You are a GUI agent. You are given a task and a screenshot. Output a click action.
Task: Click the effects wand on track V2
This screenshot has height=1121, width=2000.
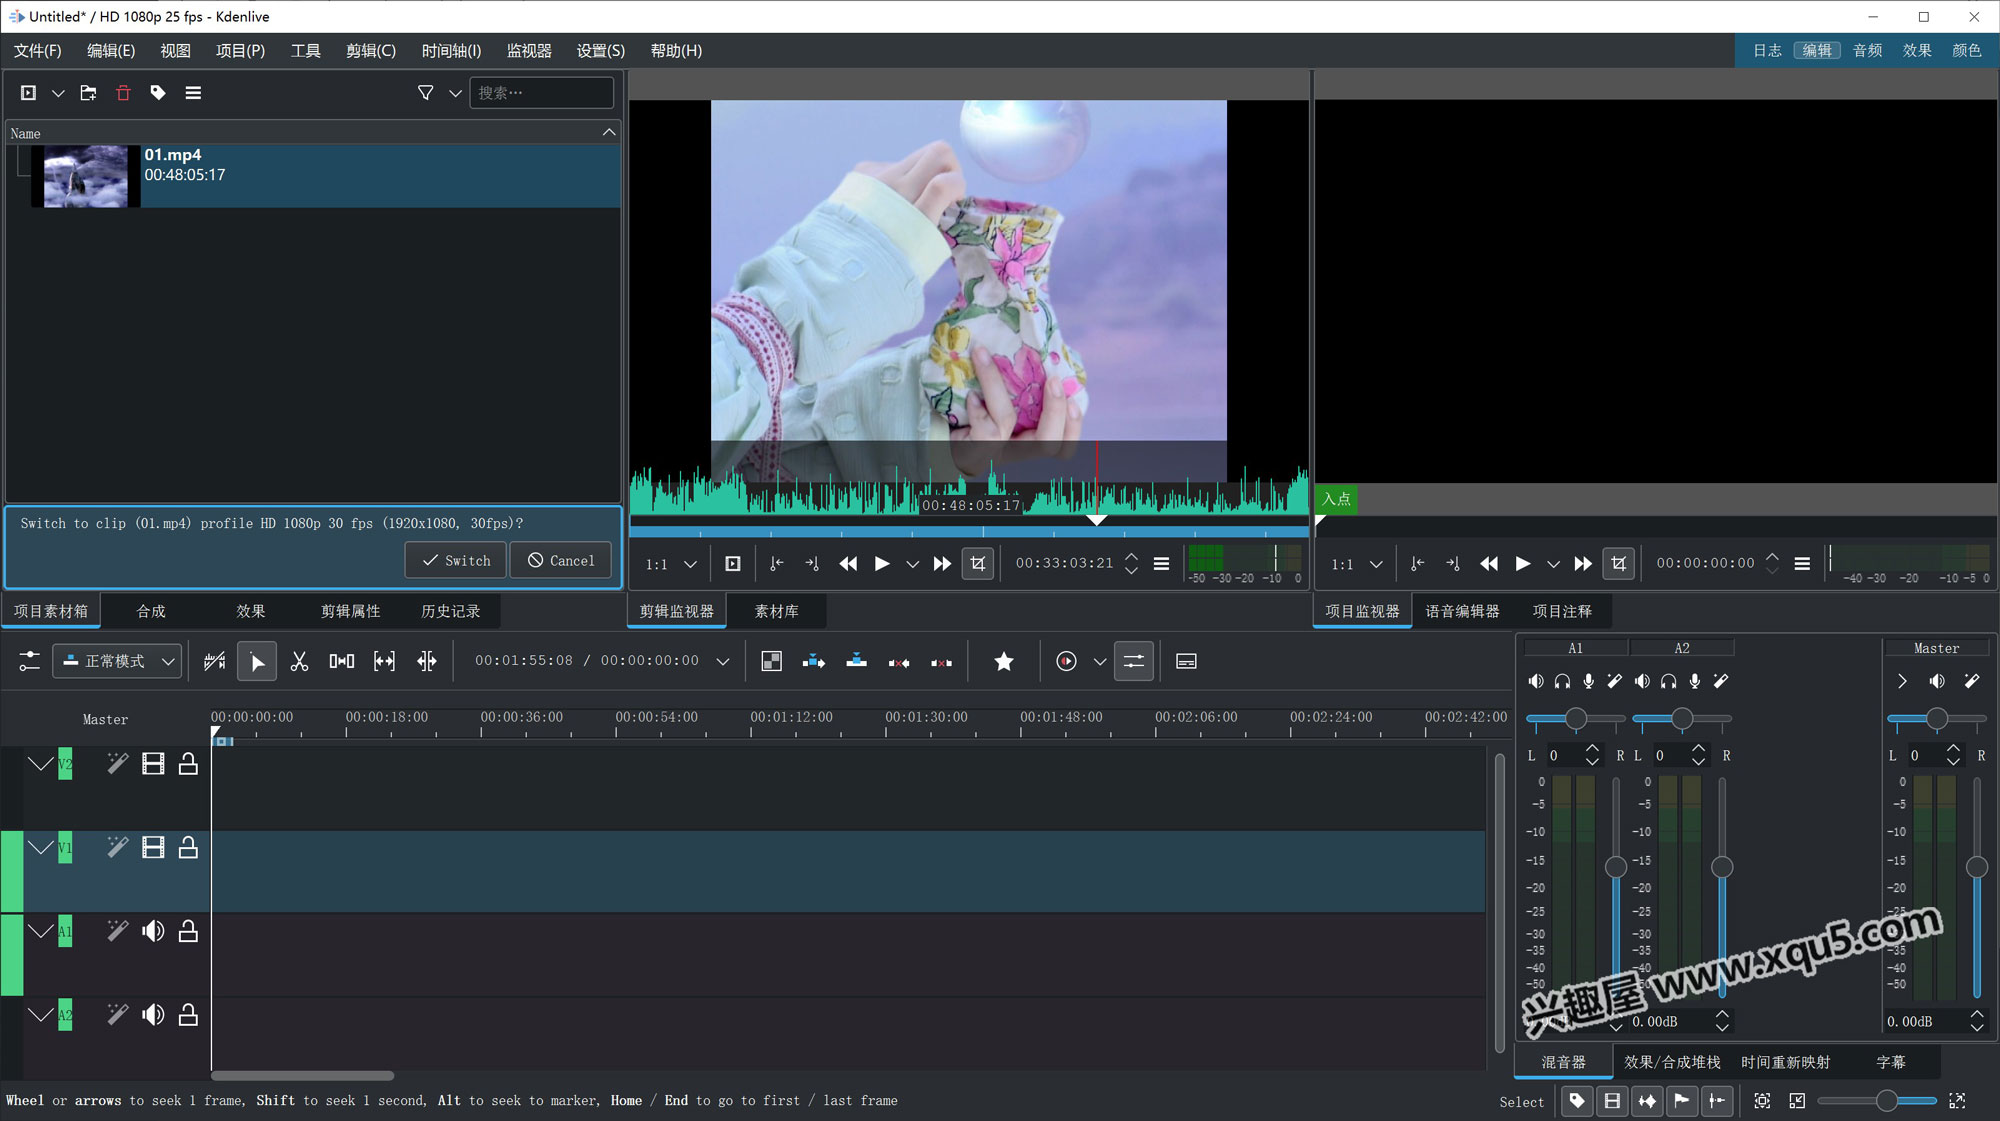tap(117, 764)
